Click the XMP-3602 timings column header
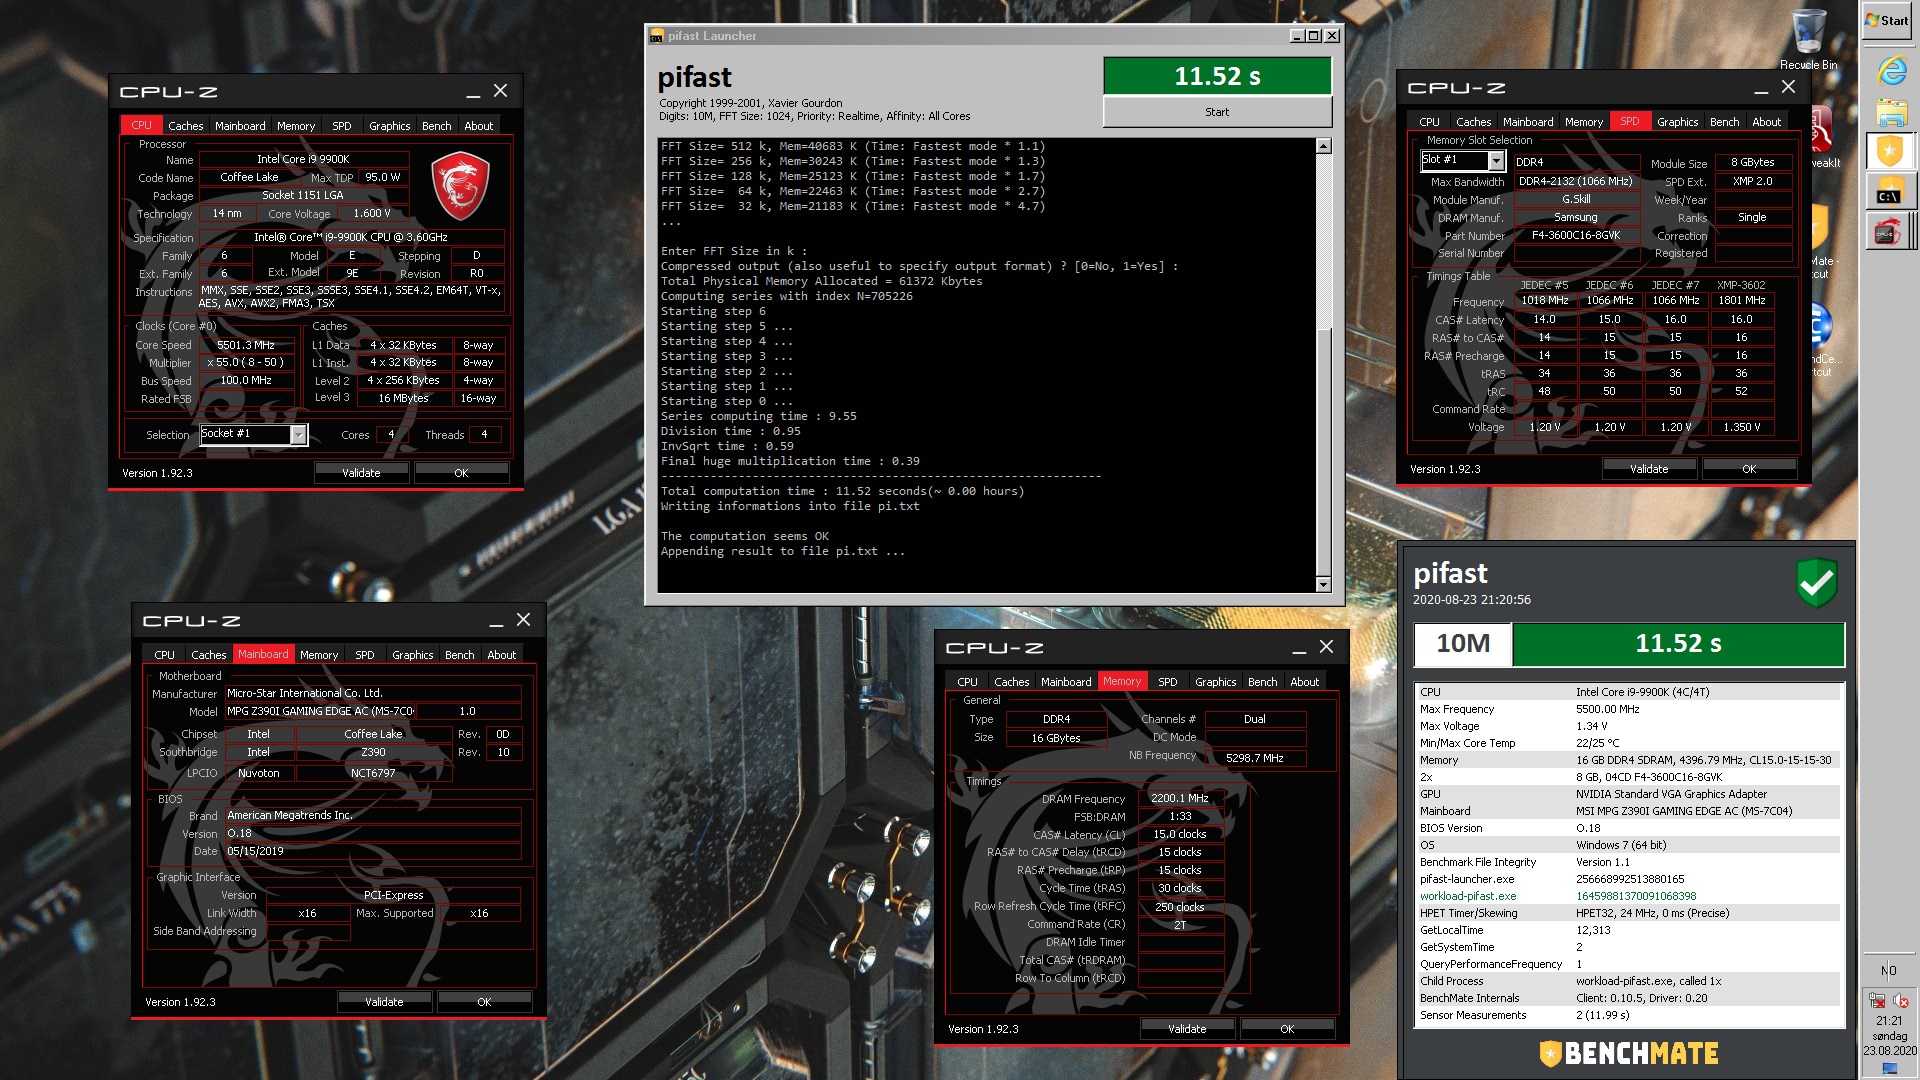Viewport: 1920px width, 1080px height. click(x=1741, y=285)
